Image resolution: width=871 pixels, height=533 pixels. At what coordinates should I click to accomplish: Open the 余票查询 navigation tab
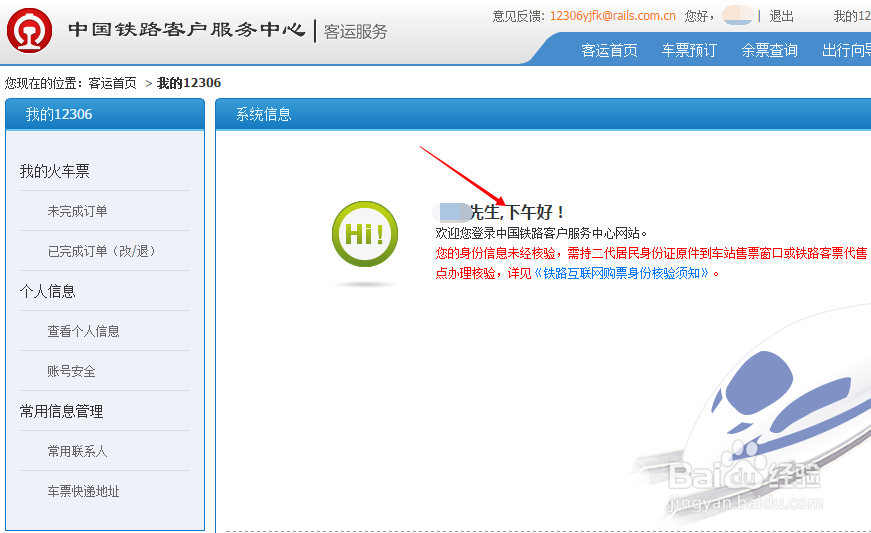(x=769, y=51)
